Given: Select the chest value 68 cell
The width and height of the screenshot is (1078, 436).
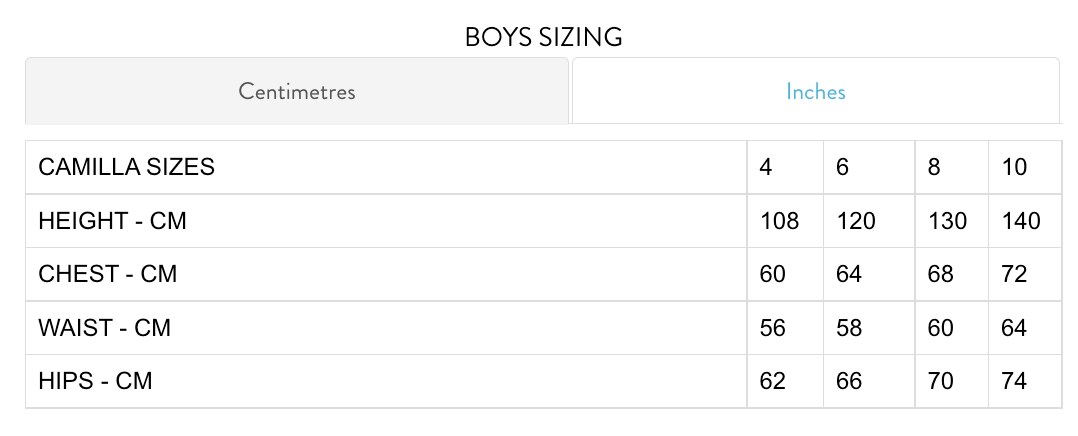Looking at the screenshot, I should click(941, 274).
